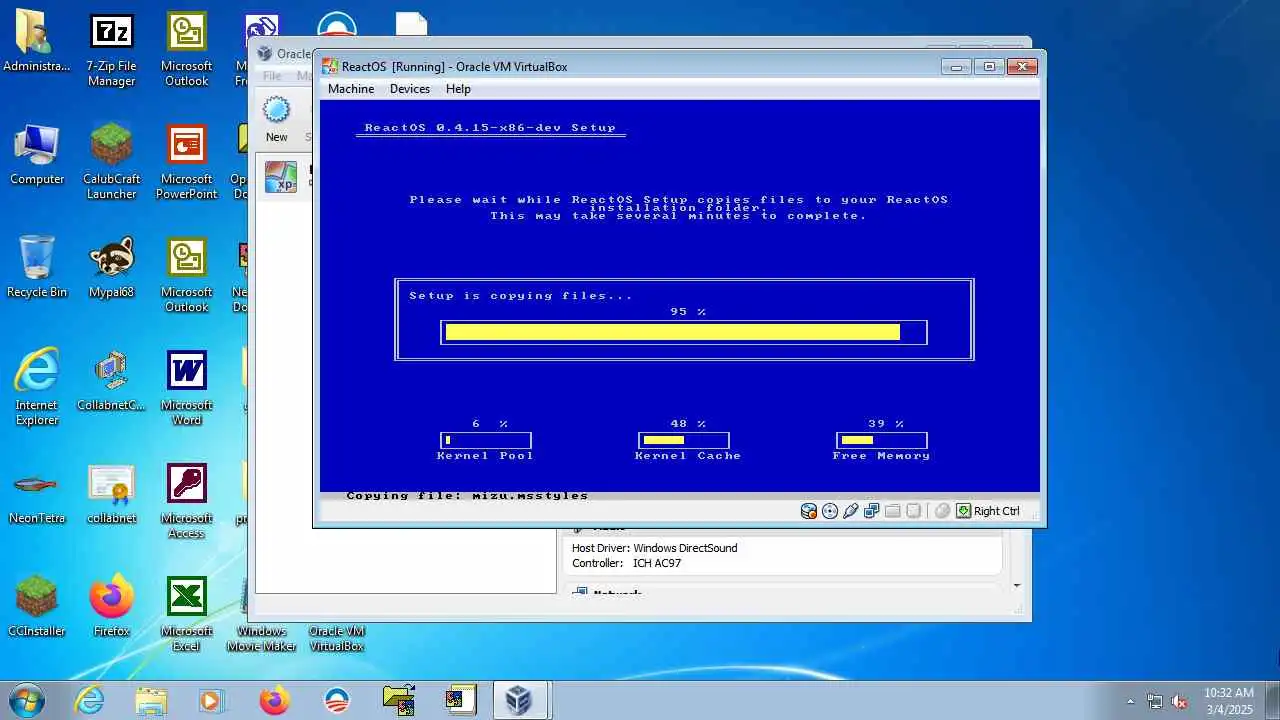Click the VirtualBox cube taskbar button
1280x720 pixels.
pyautogui.click(x=518, y=700)
